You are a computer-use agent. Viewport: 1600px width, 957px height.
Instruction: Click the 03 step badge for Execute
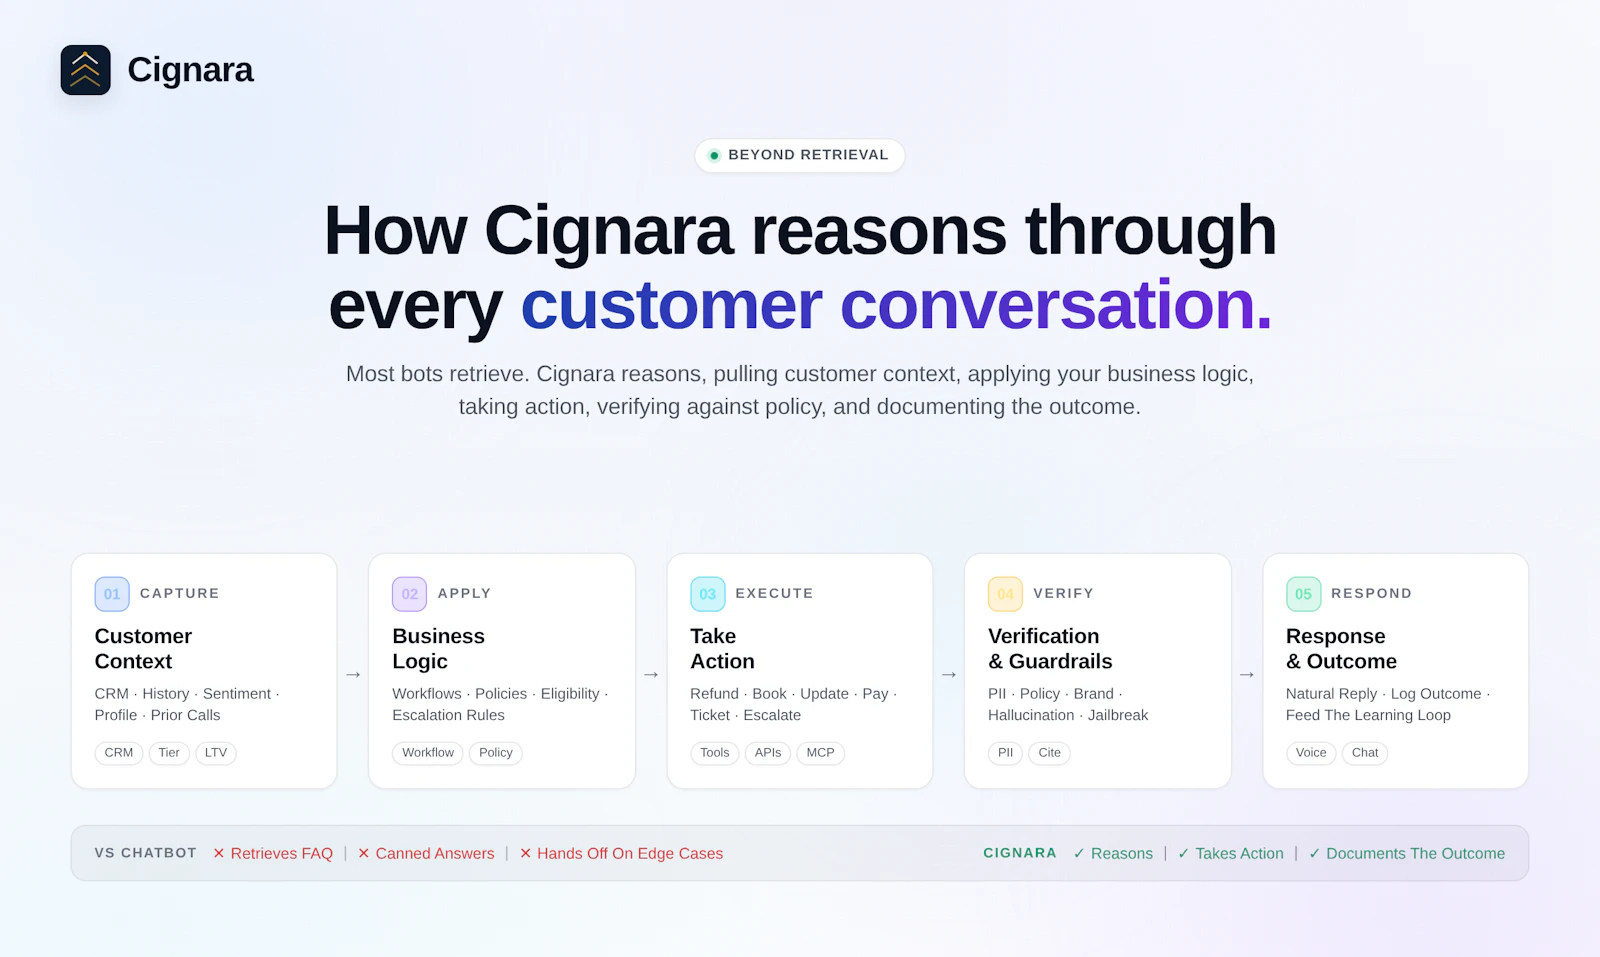(708, 594)
